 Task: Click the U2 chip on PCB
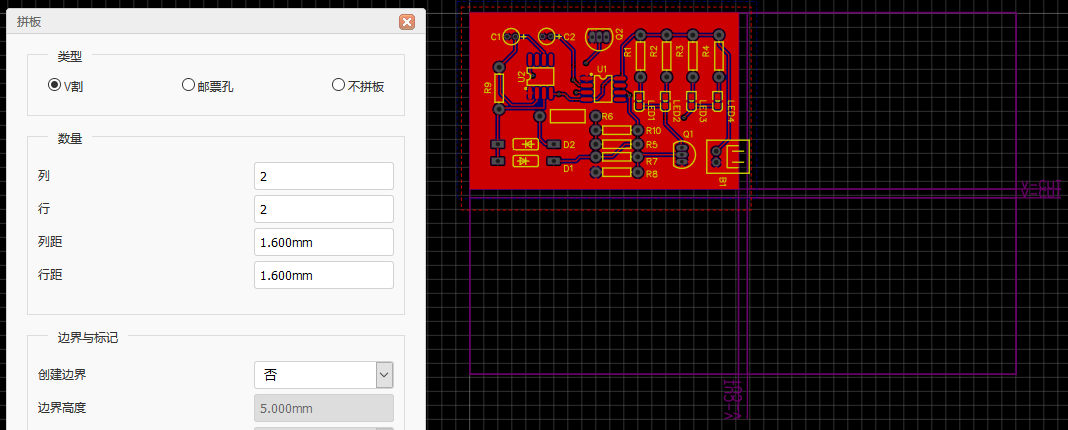[542, 76]
